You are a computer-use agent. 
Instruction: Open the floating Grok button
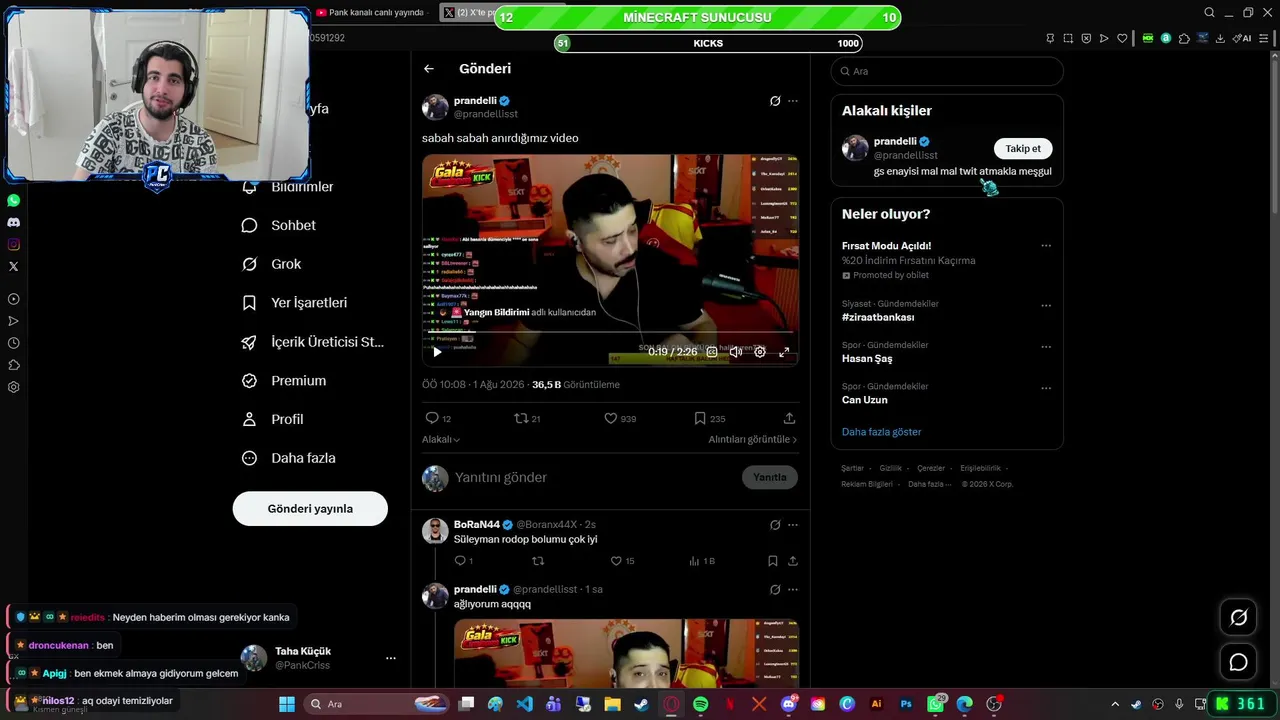pos(1238,618)
